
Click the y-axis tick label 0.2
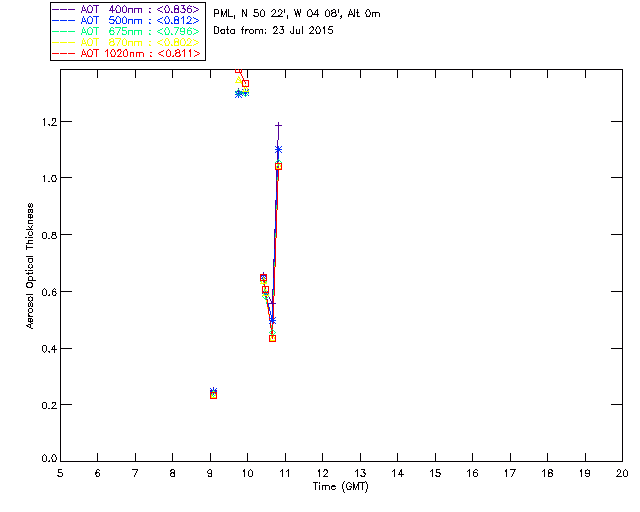click(49, 405)
